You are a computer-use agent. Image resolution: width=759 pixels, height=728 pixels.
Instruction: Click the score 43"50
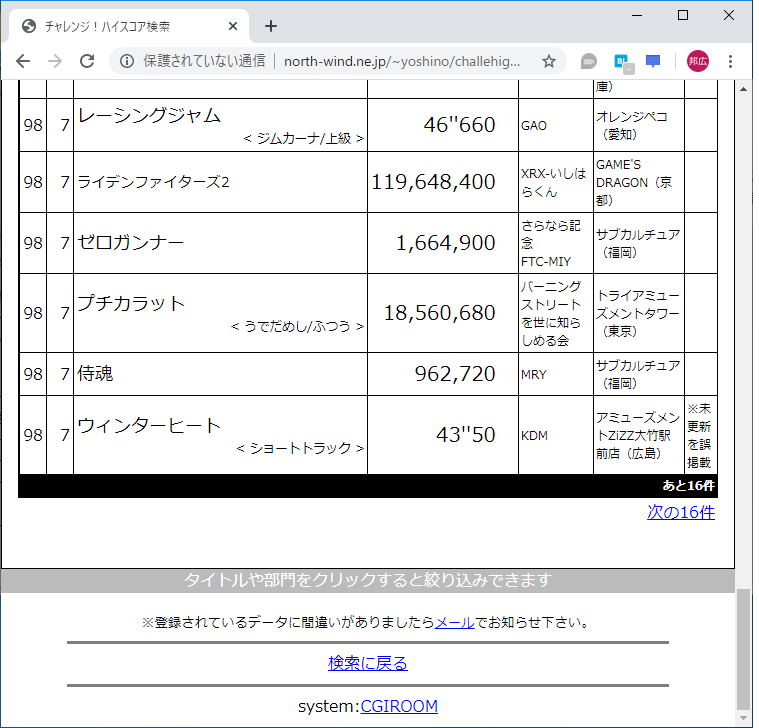pos(466,435)
